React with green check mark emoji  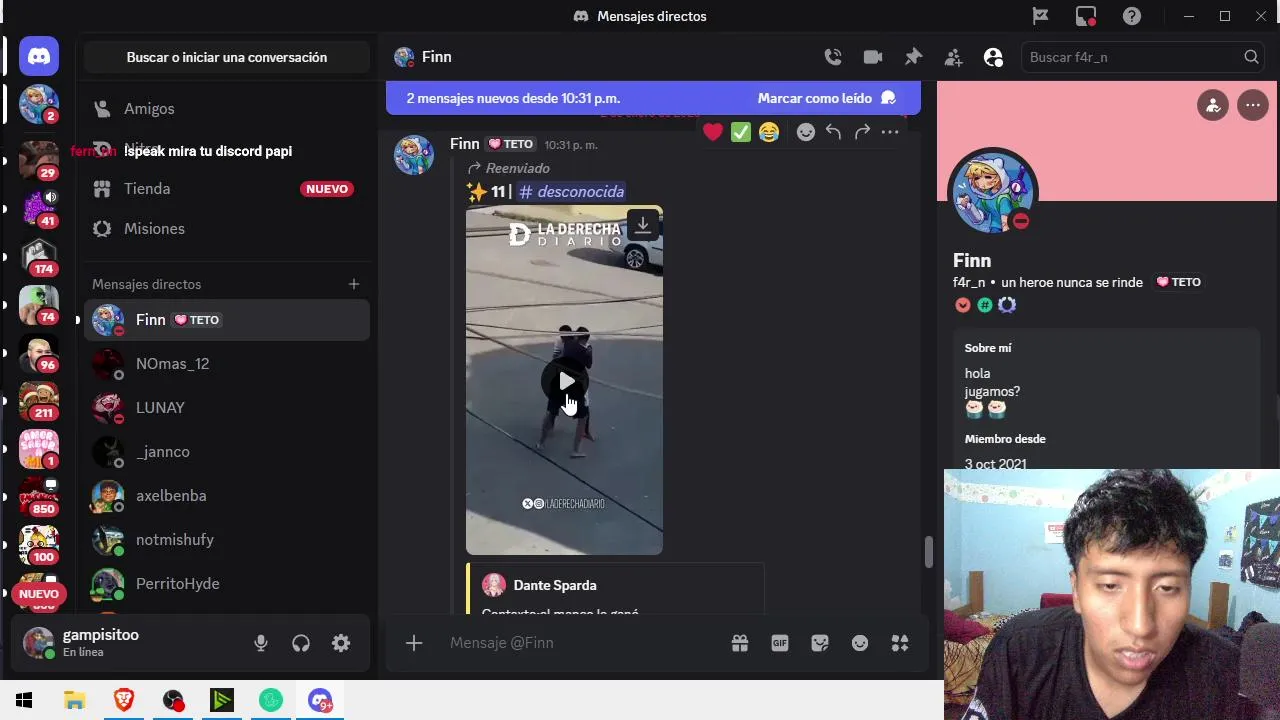point(741,132)
